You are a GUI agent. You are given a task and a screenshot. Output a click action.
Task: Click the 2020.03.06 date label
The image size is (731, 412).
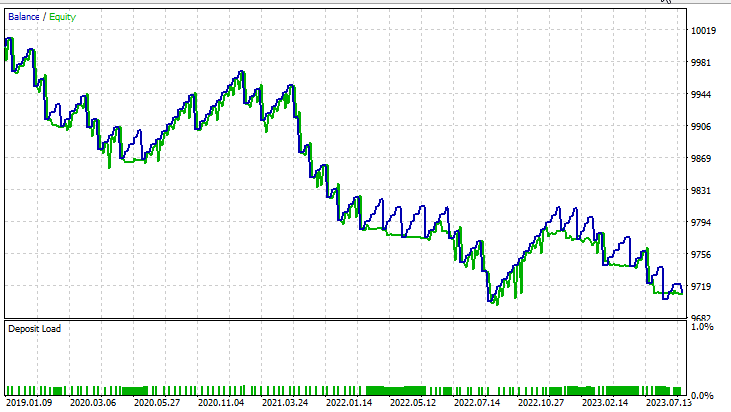pyautogui.click(x=93, y=403)
